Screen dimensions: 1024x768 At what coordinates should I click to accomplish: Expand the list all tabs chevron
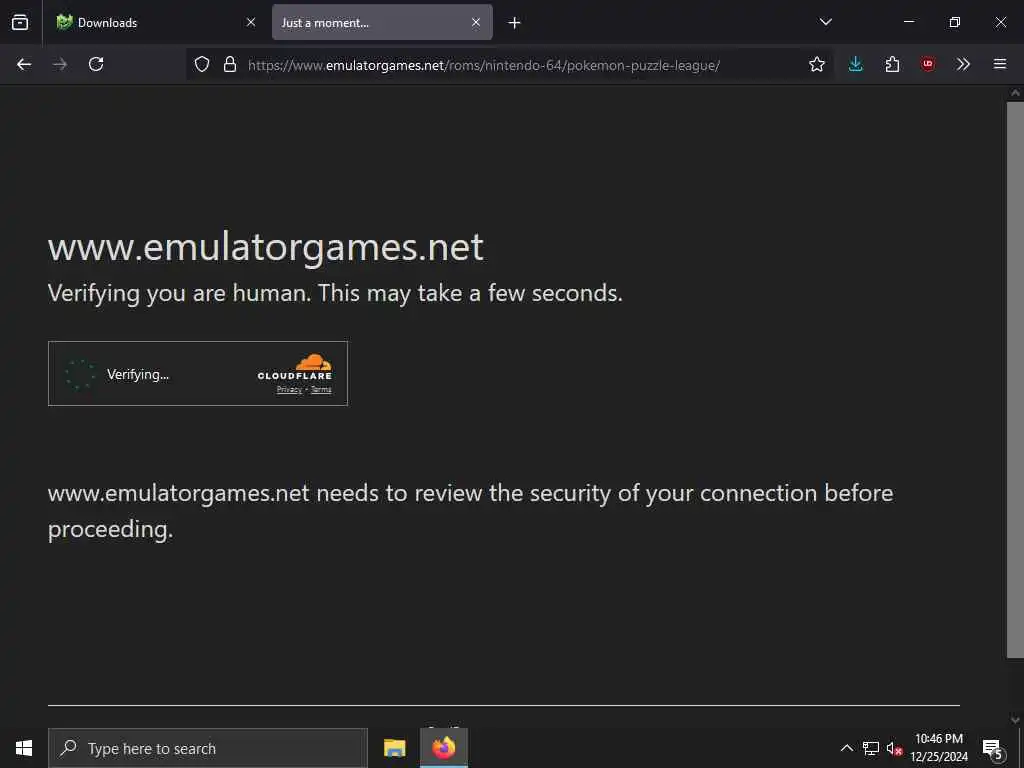825,22
